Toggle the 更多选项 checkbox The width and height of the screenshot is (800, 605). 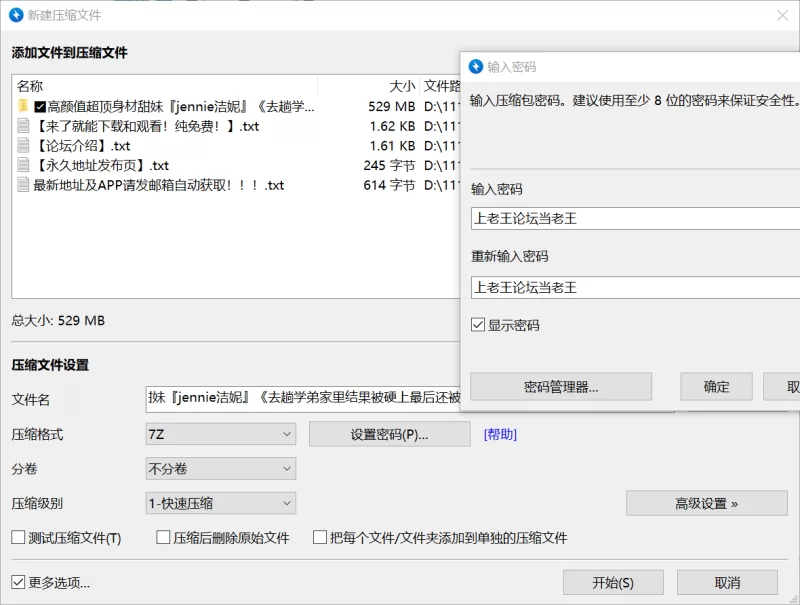pos(18,582)
